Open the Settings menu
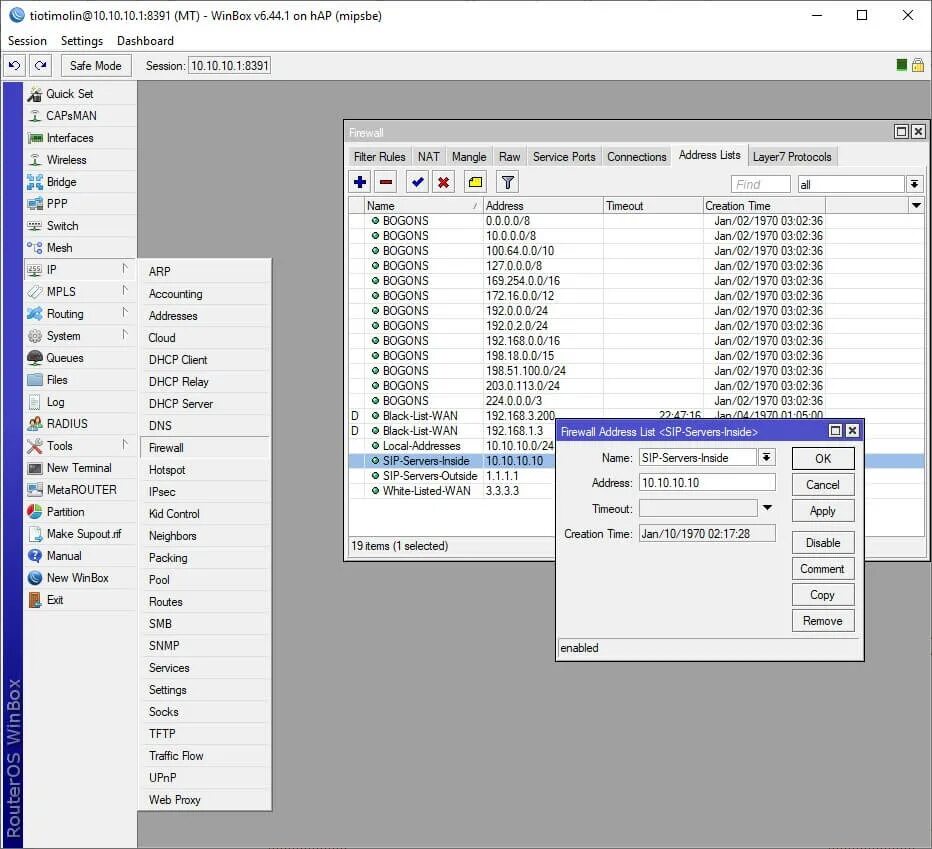 coord(82,40)
